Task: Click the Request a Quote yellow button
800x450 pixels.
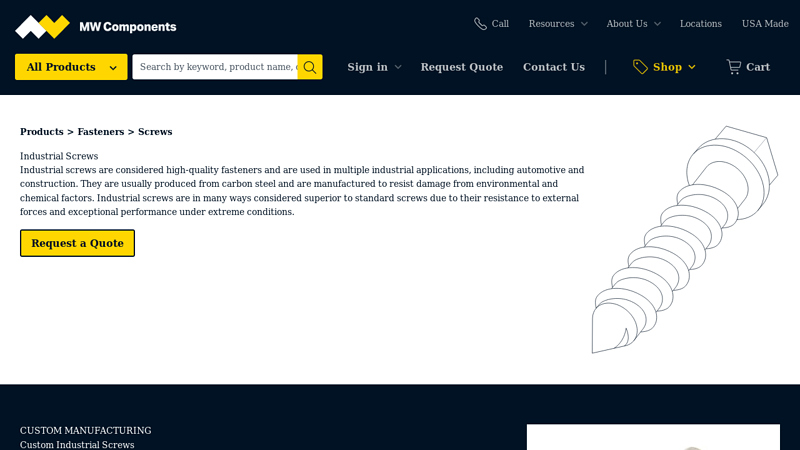Action: click(x=77, y=243)
